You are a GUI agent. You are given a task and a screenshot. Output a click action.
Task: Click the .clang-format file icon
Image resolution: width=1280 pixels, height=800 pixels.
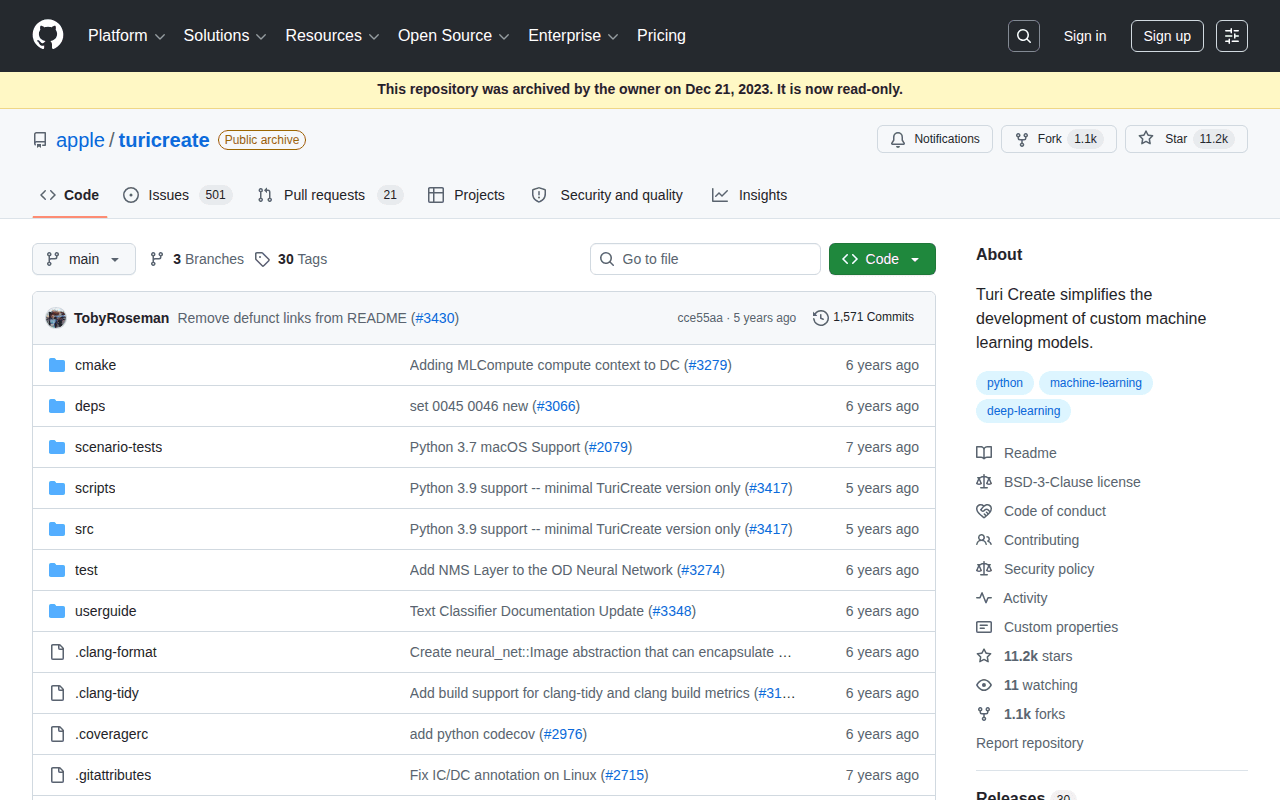[x=57, y=652]
